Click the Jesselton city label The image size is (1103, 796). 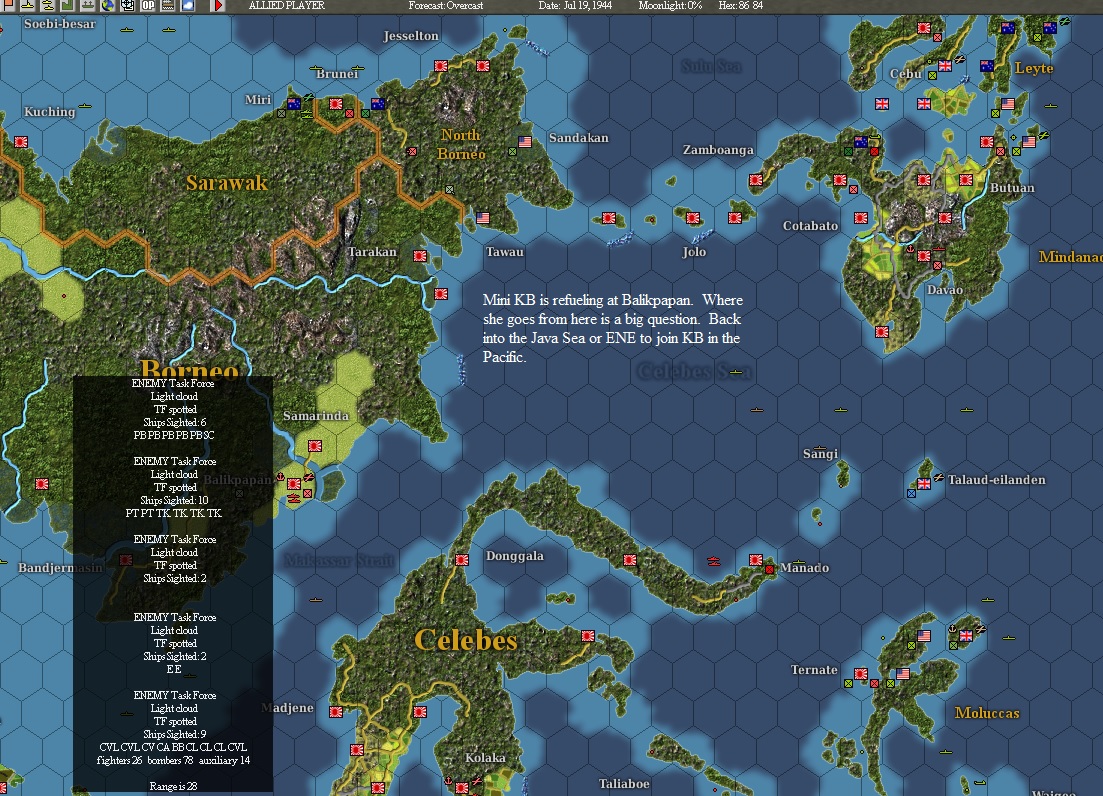tap(411, 36)
